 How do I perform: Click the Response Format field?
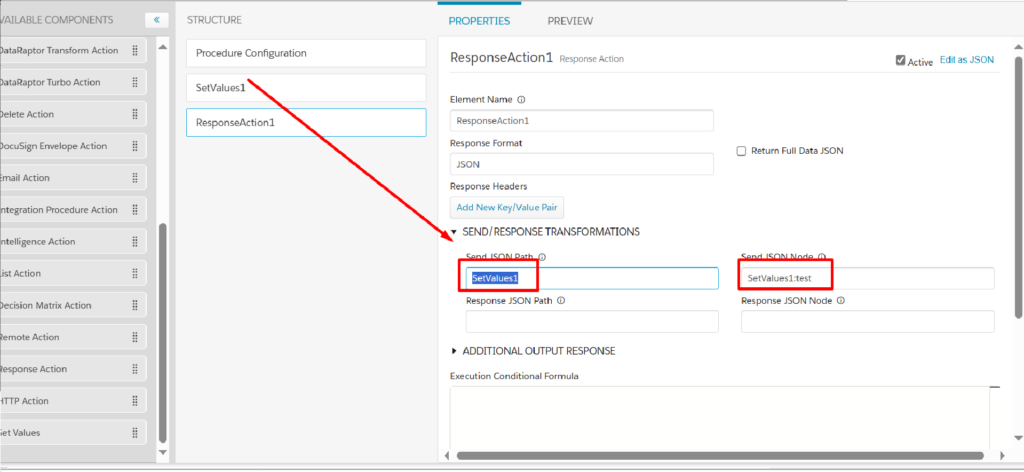(x=582, y=165)
